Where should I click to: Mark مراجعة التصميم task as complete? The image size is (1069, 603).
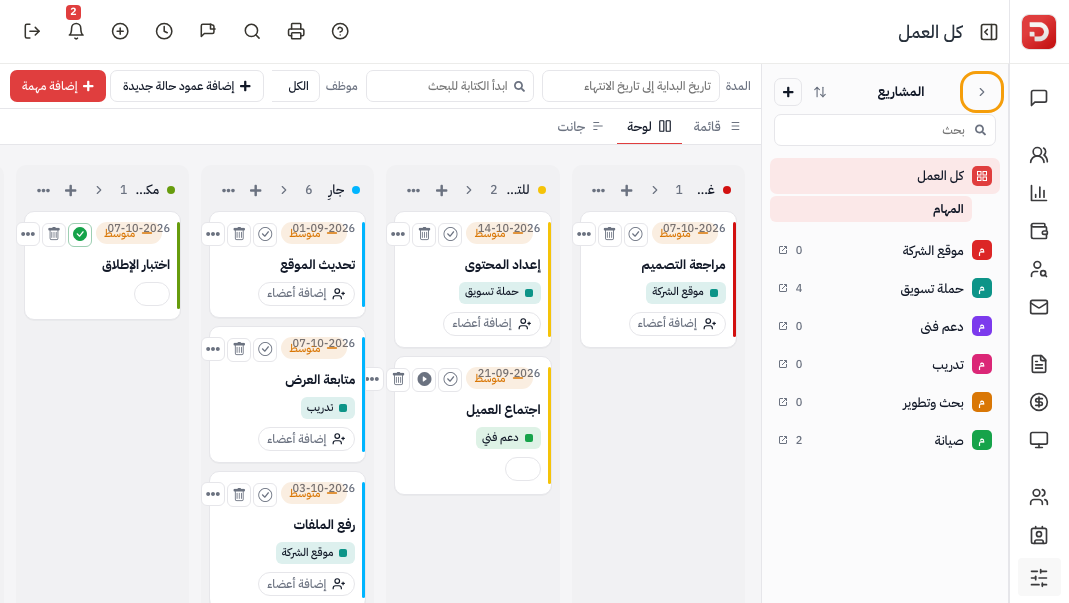point(635,234)
